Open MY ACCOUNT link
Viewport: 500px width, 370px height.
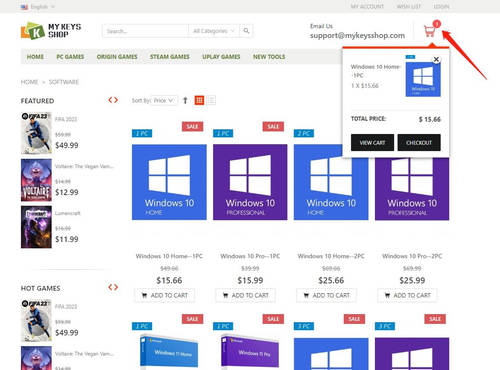367,7
